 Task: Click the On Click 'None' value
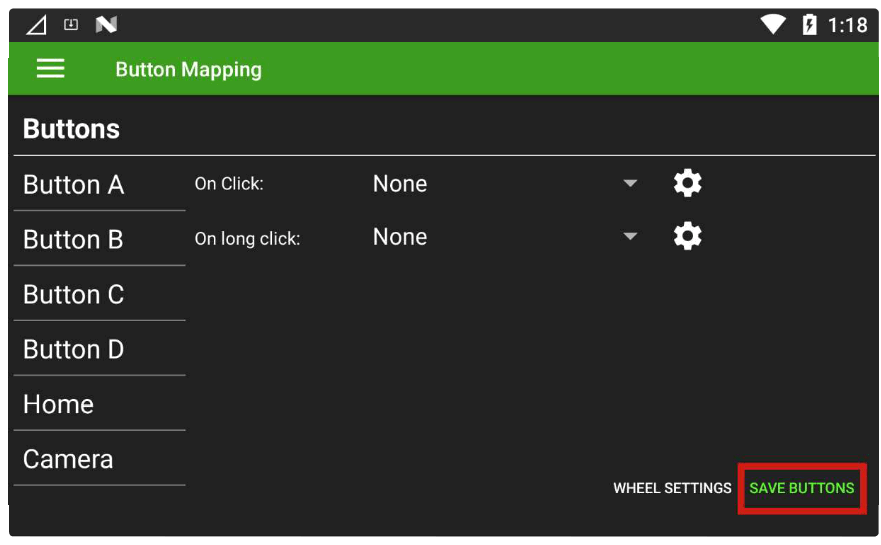(400, 184)
